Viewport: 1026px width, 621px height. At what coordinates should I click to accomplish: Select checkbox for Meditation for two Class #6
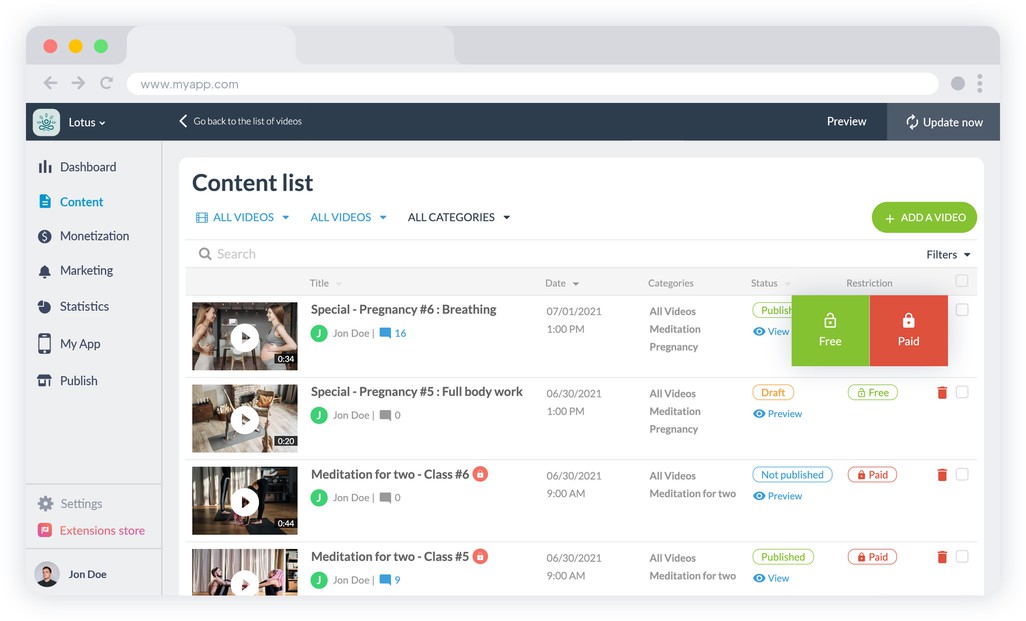[962, 475]
